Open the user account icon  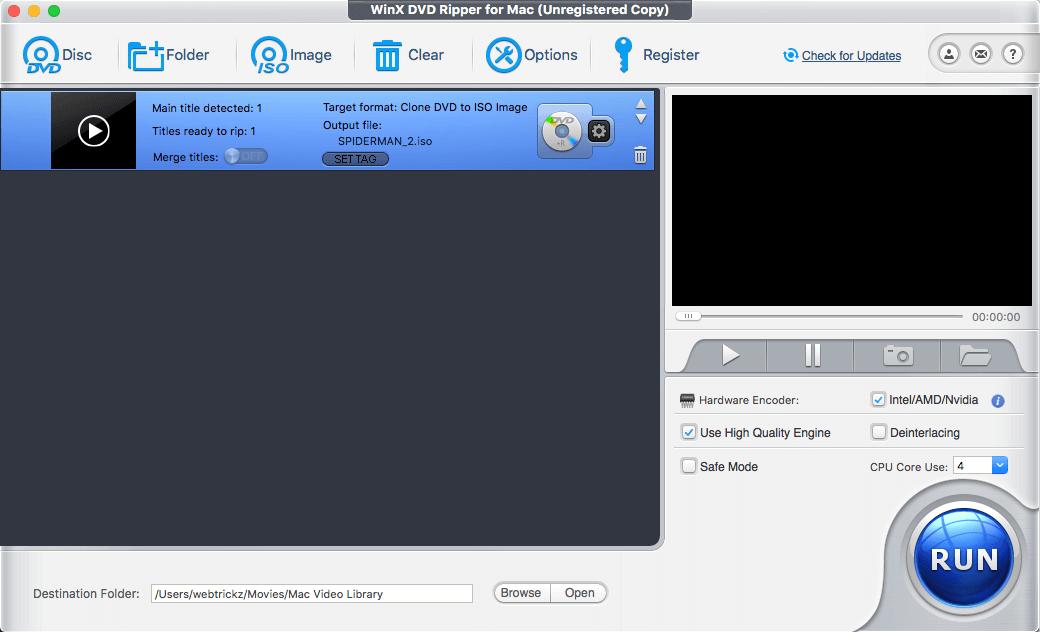[x=949, y=54]
